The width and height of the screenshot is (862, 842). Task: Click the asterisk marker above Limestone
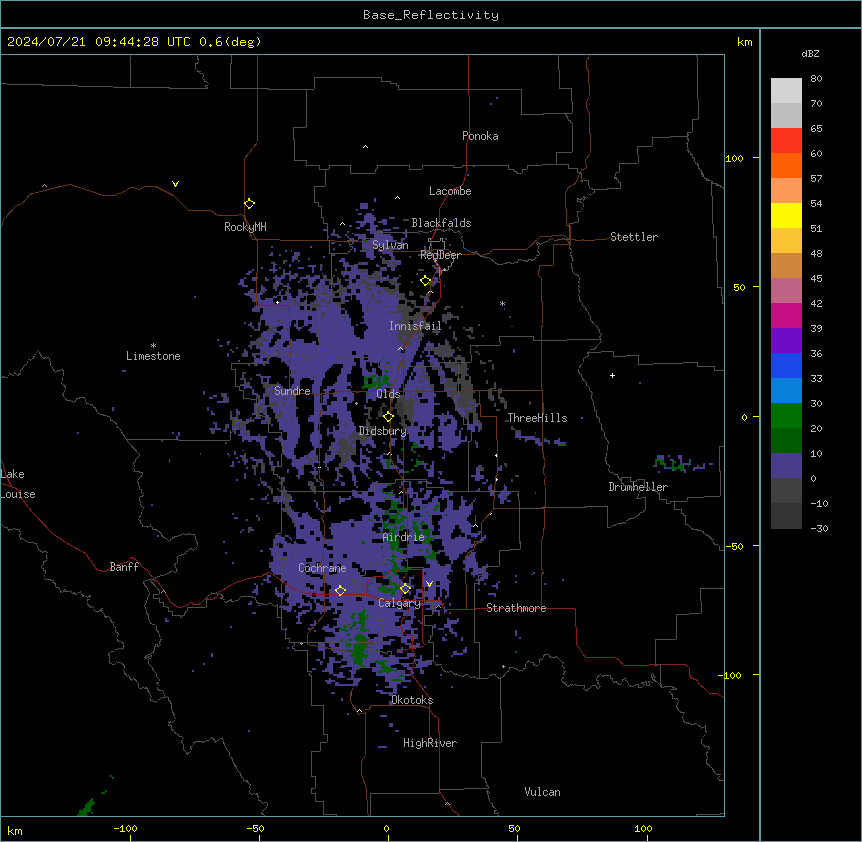pyautogui.click(x=153, y=346)
